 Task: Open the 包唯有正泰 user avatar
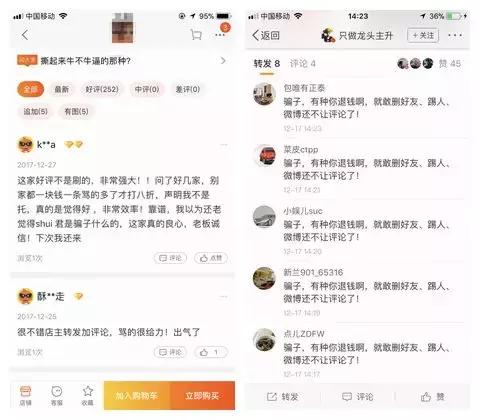click(x=264, y=94)
